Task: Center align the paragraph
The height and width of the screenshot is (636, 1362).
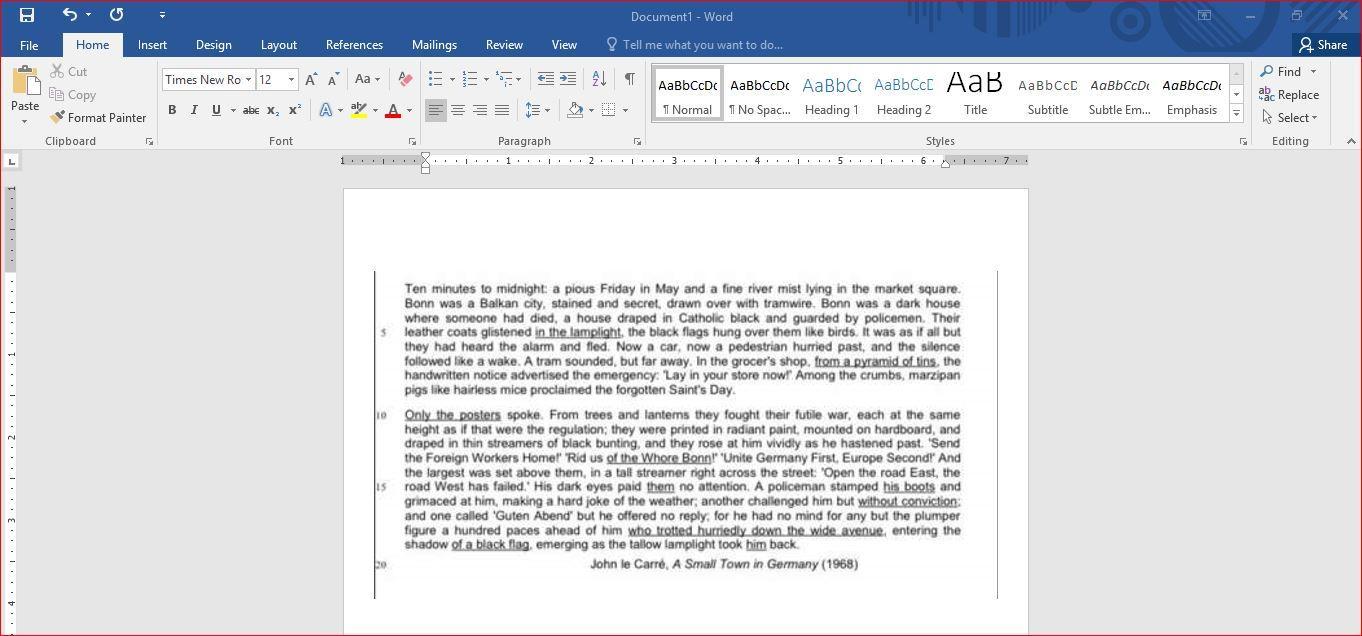Action: pos(457,110)
